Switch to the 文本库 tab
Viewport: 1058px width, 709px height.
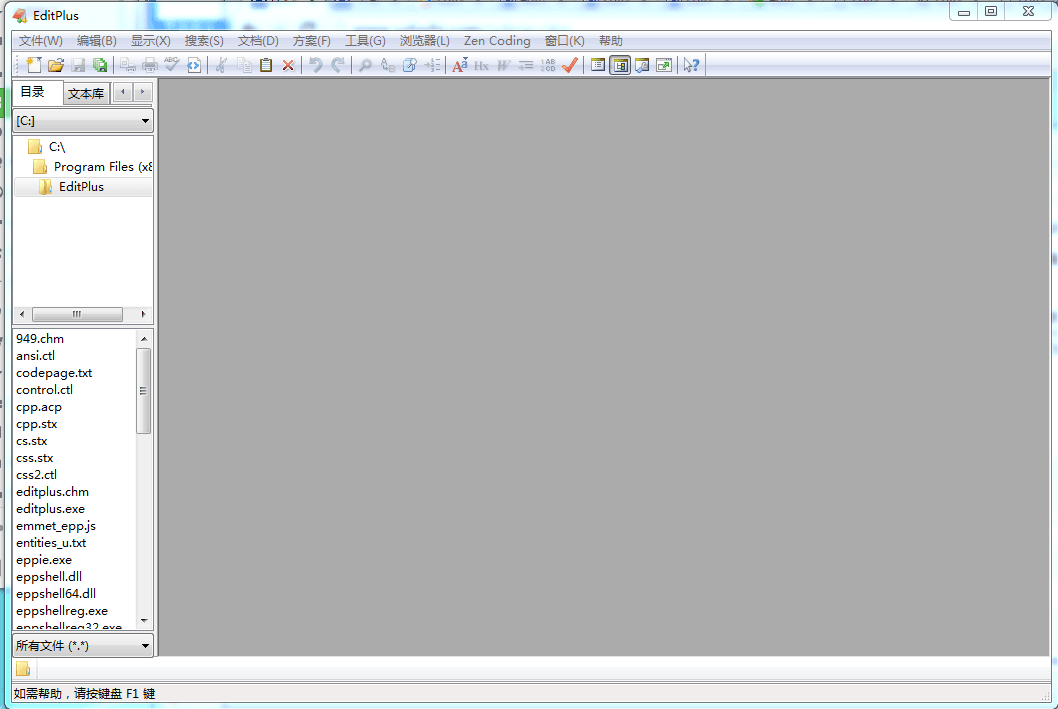tap(86, 94)
